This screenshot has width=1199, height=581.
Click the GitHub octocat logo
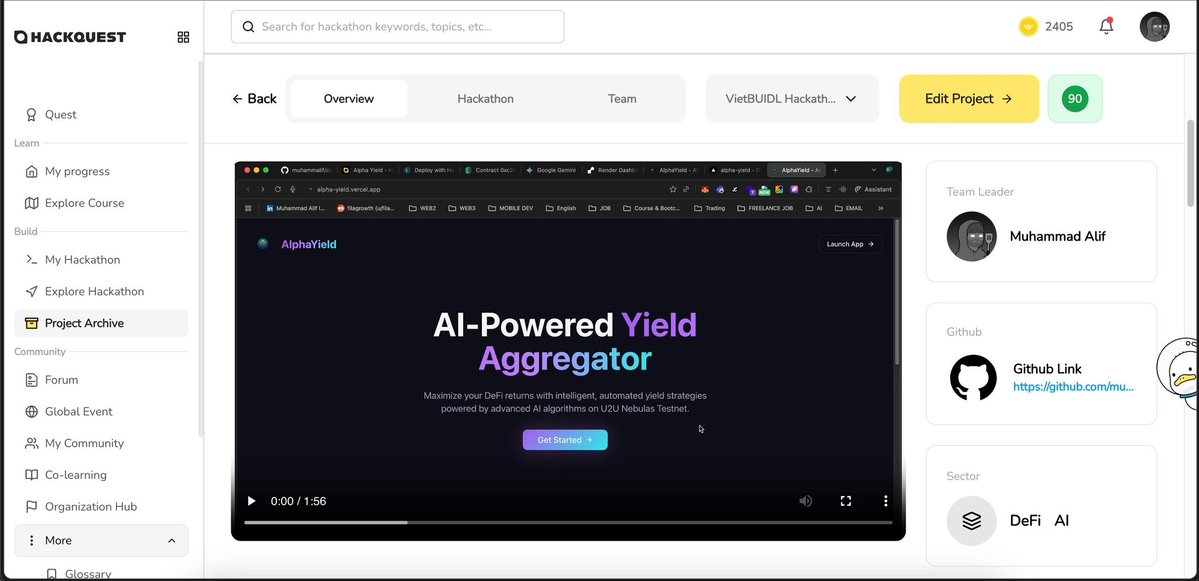click(x=973, y=378)
